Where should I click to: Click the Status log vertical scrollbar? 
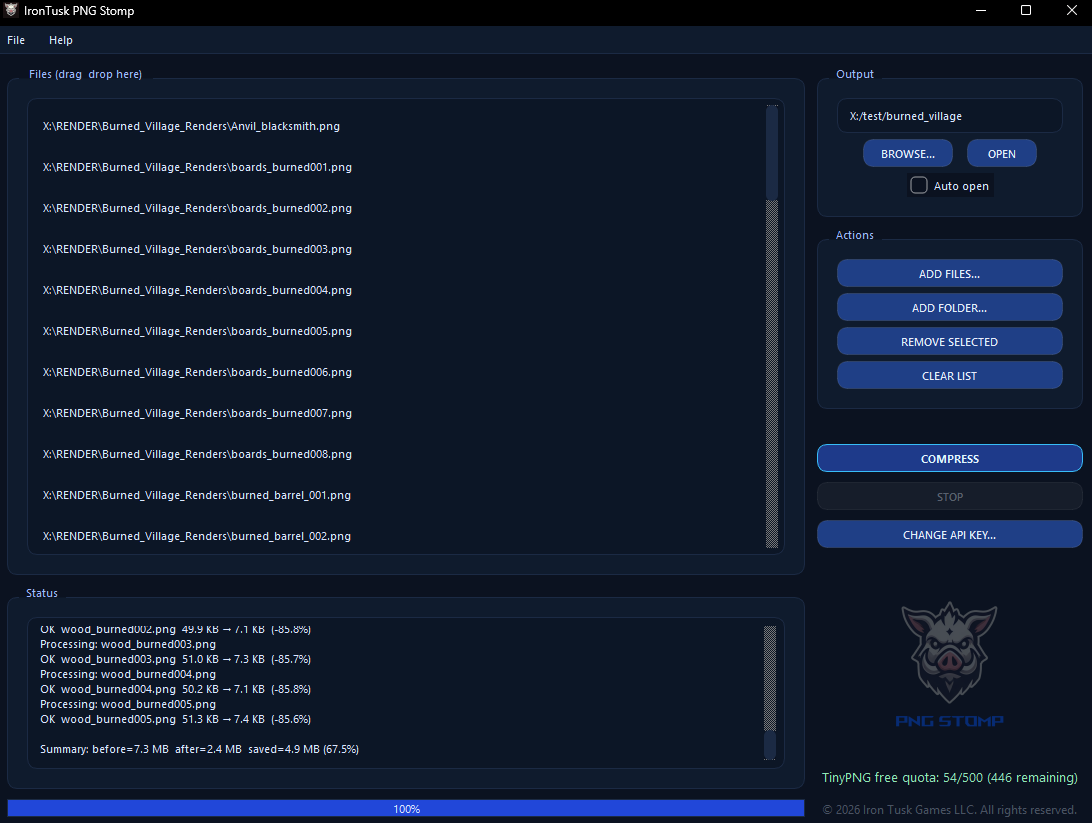770,692
